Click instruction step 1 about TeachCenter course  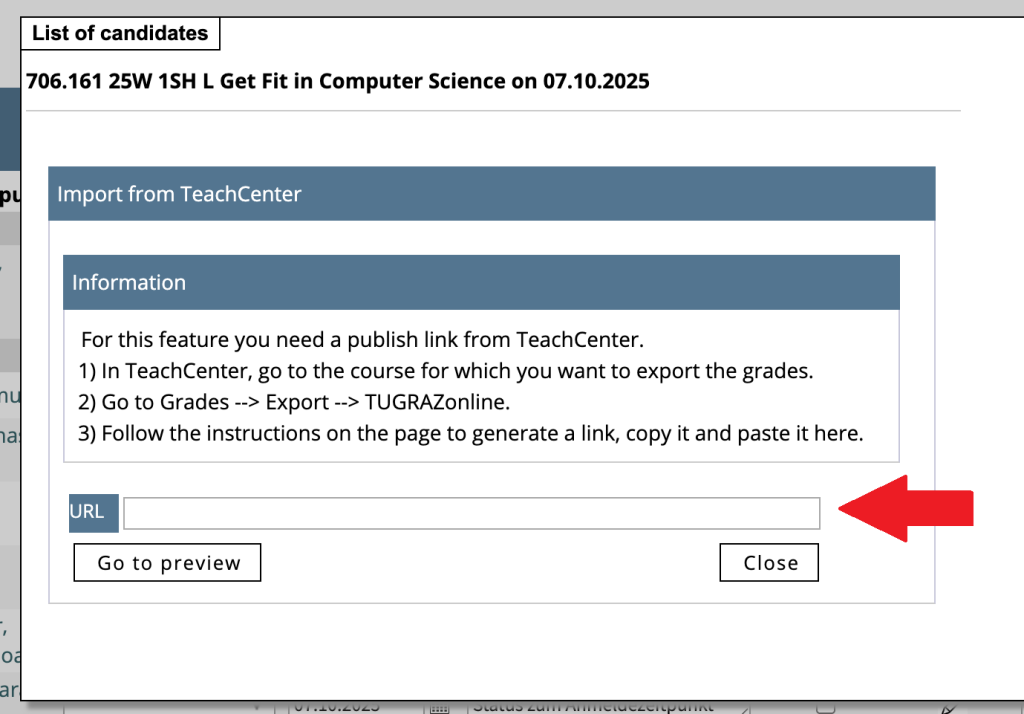pyautogui.click(x=447, y=371)
